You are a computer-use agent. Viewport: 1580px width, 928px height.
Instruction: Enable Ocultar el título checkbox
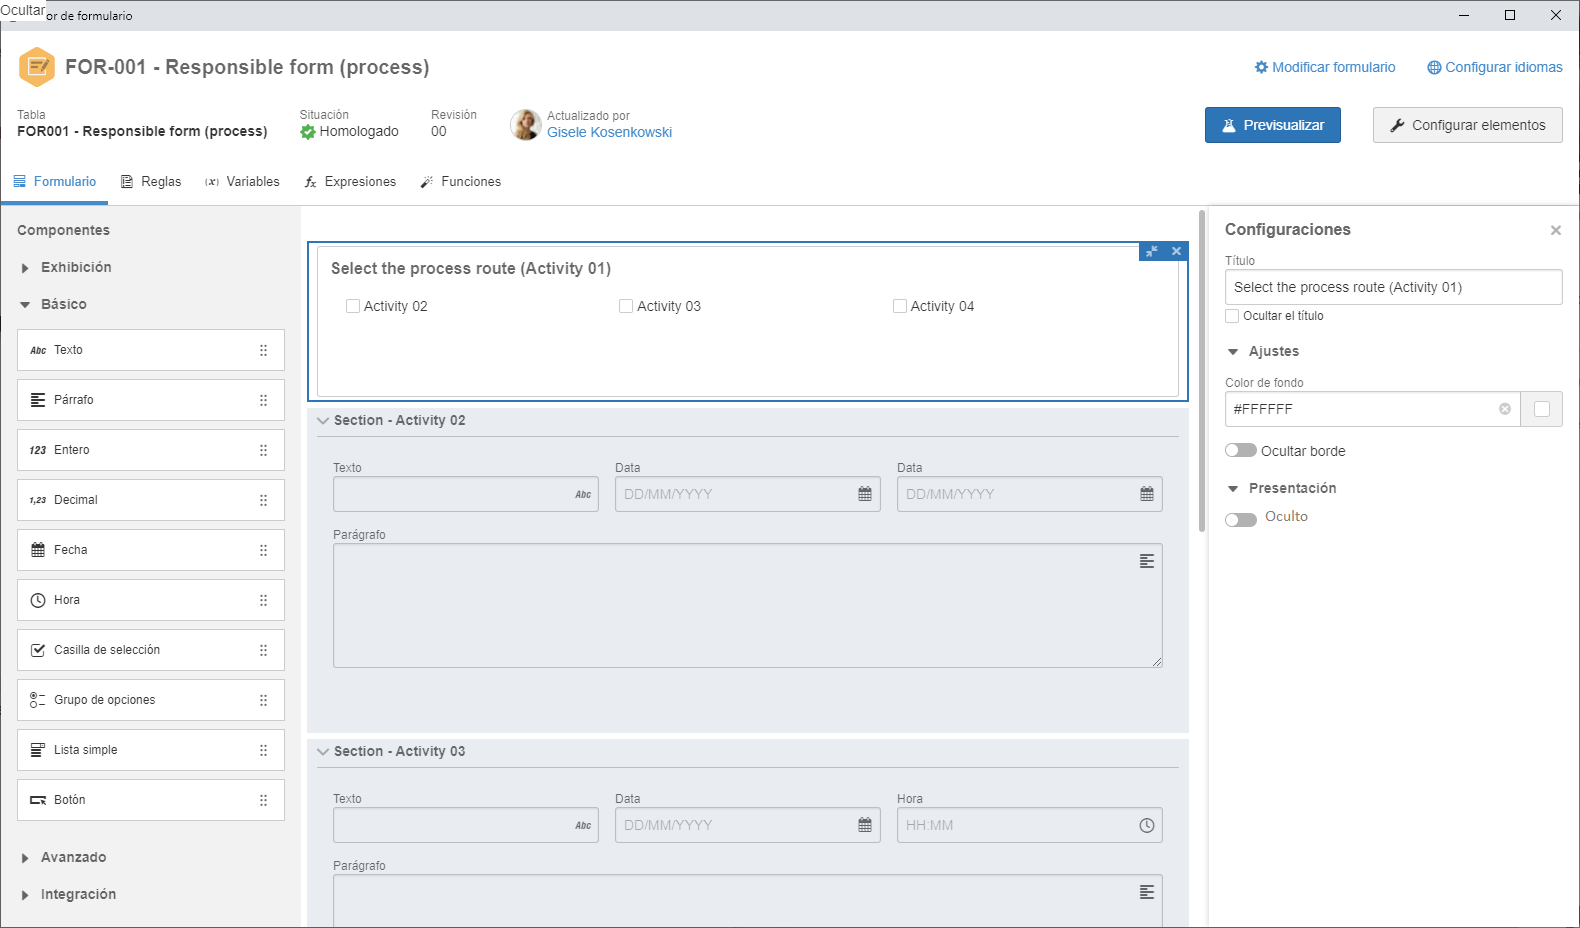1232,316
